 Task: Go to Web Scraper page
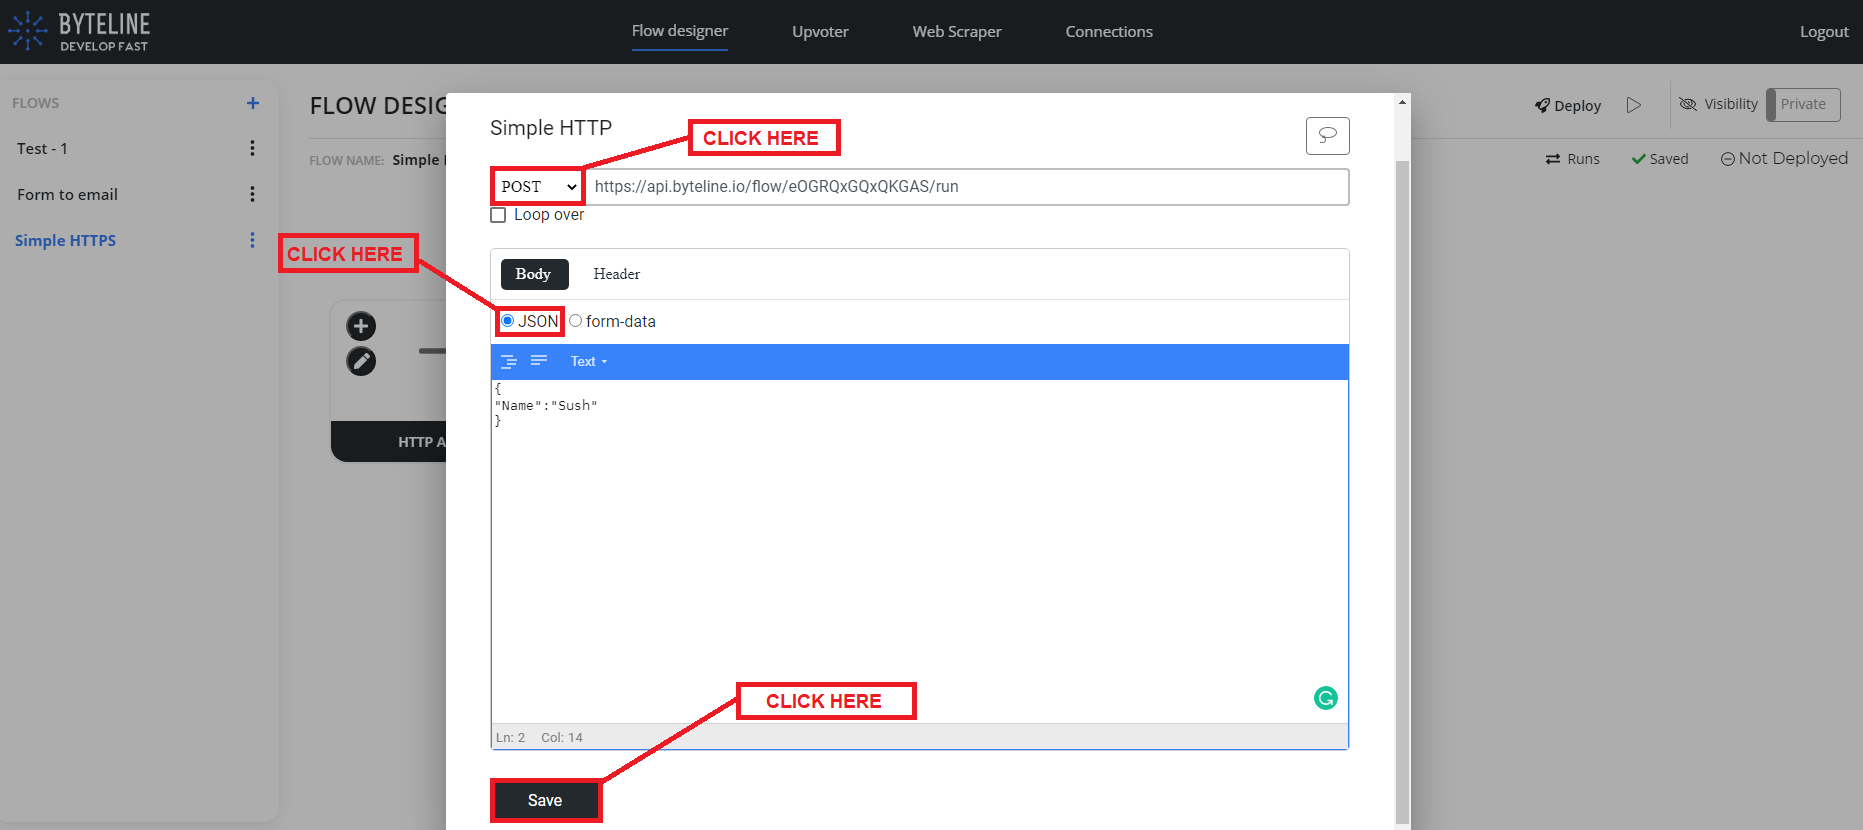click(x=957, y=32)
